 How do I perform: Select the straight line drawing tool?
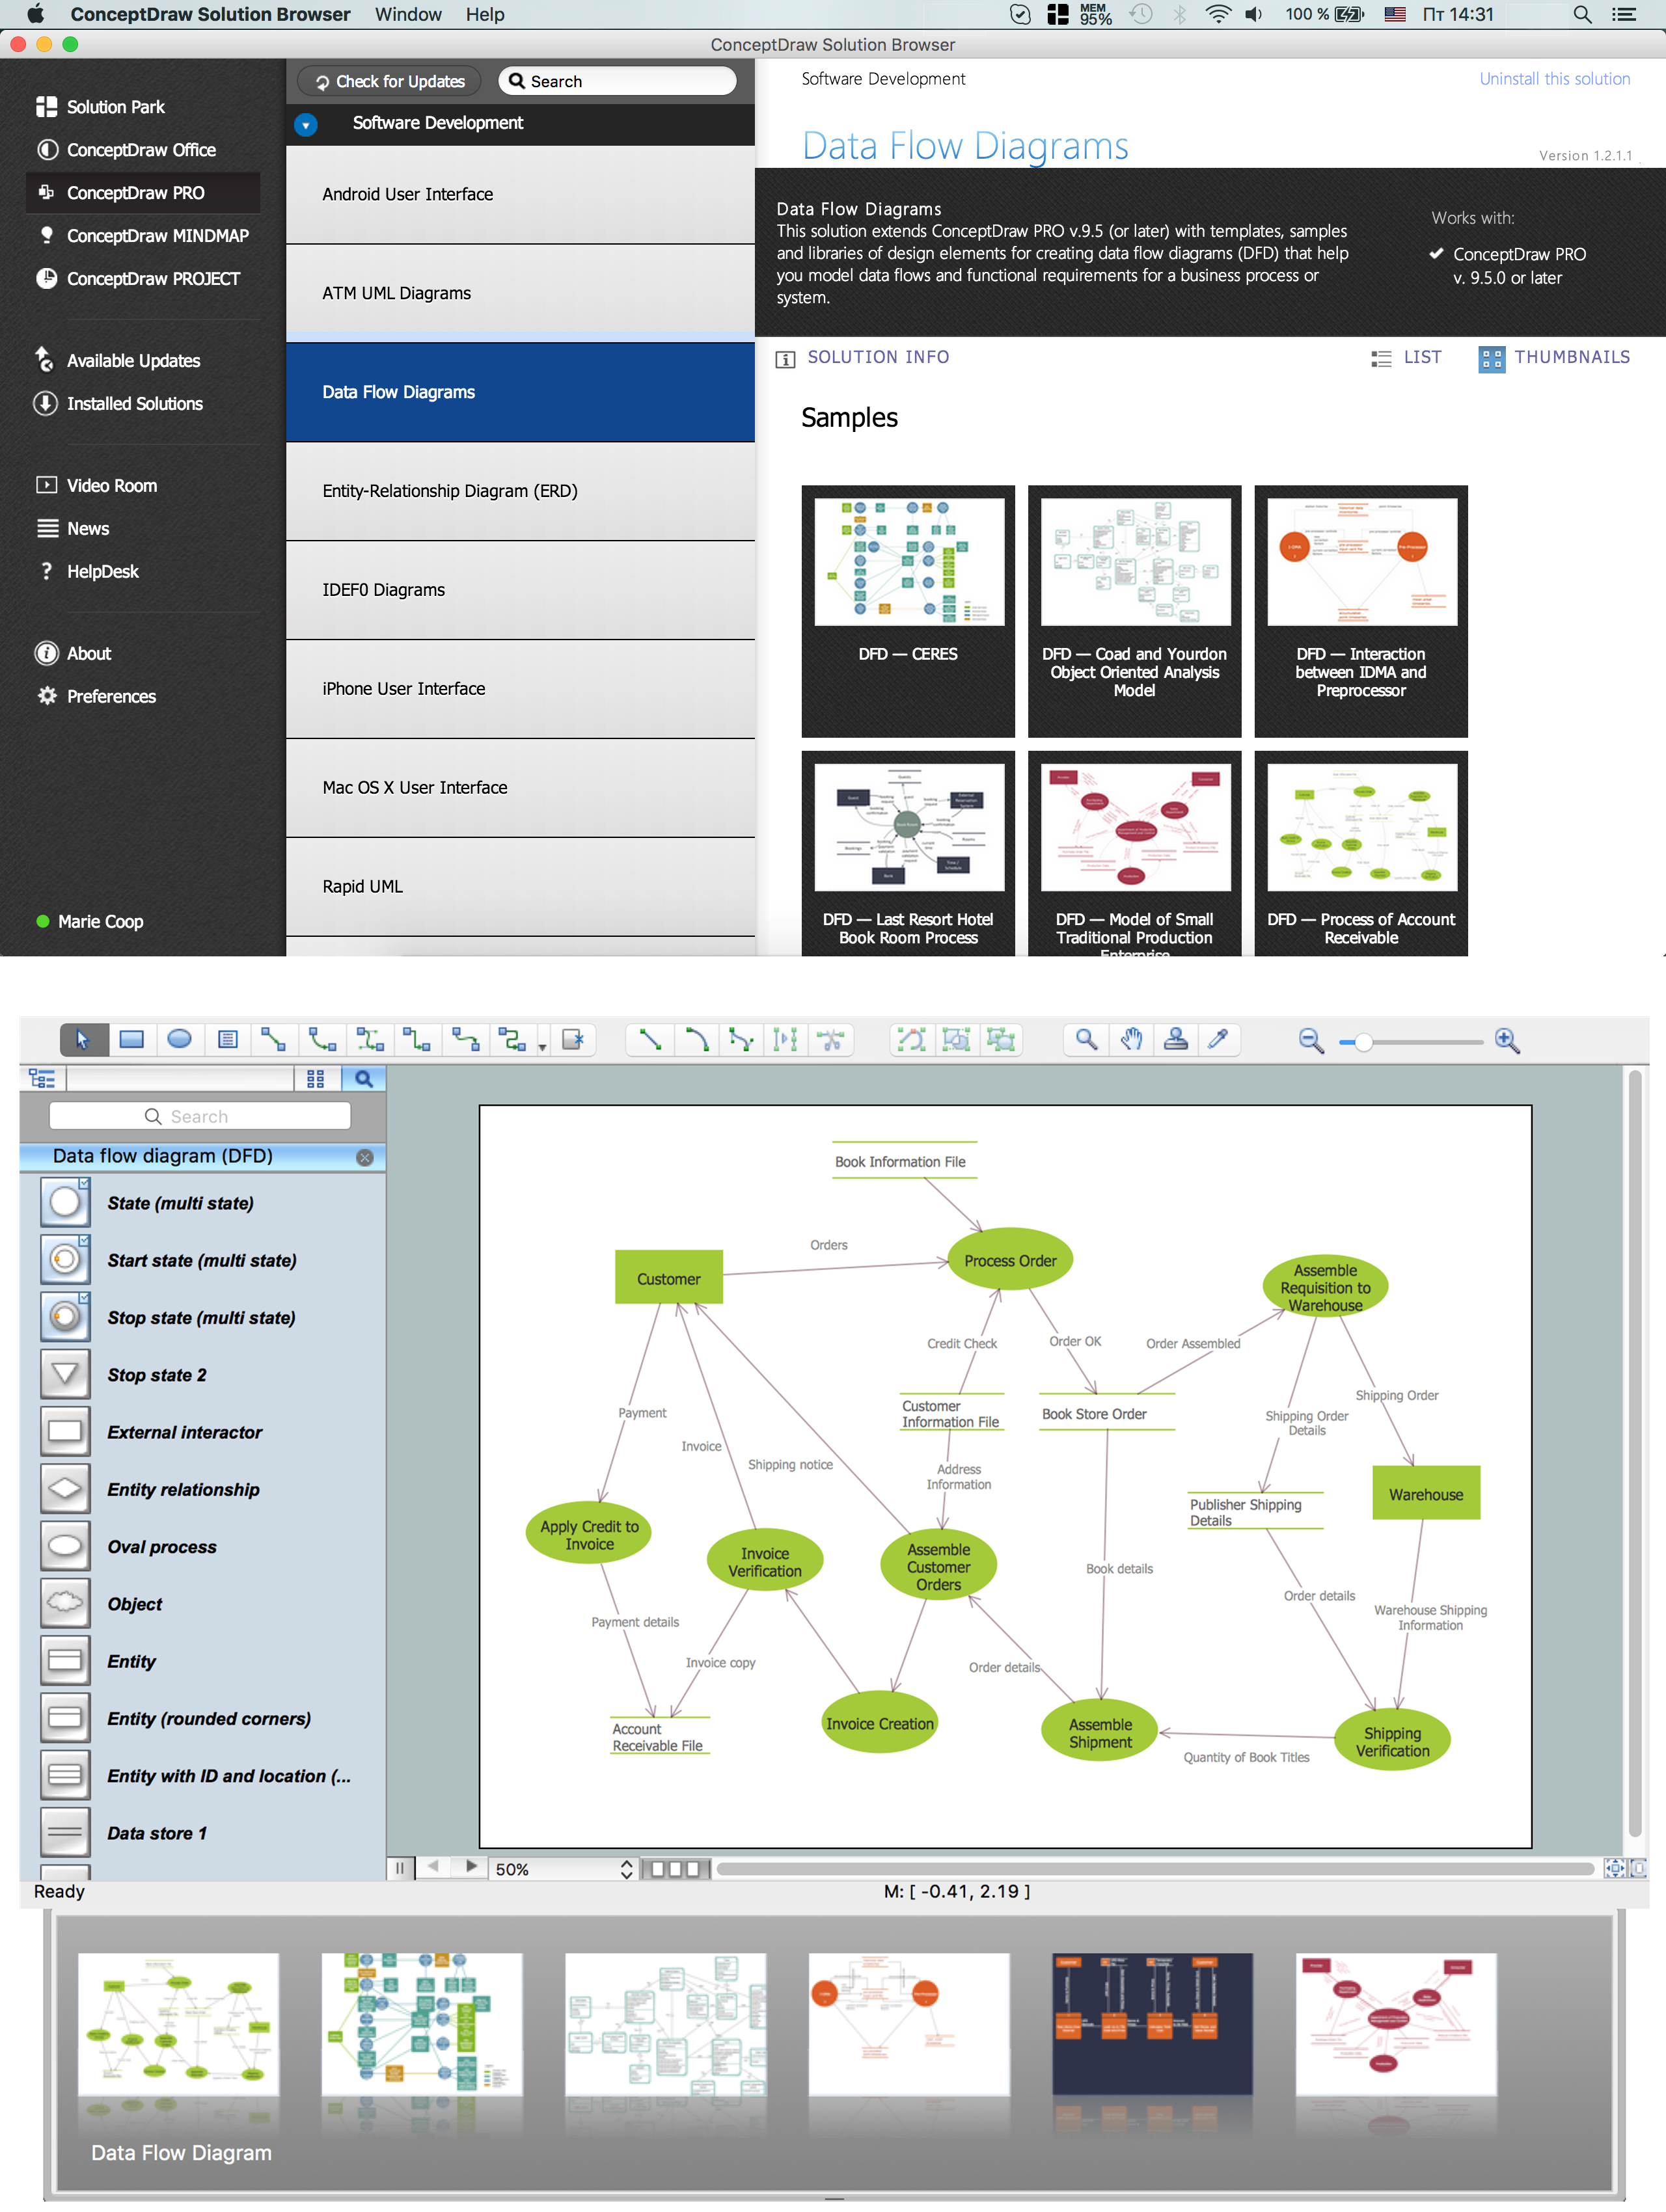649,1040
